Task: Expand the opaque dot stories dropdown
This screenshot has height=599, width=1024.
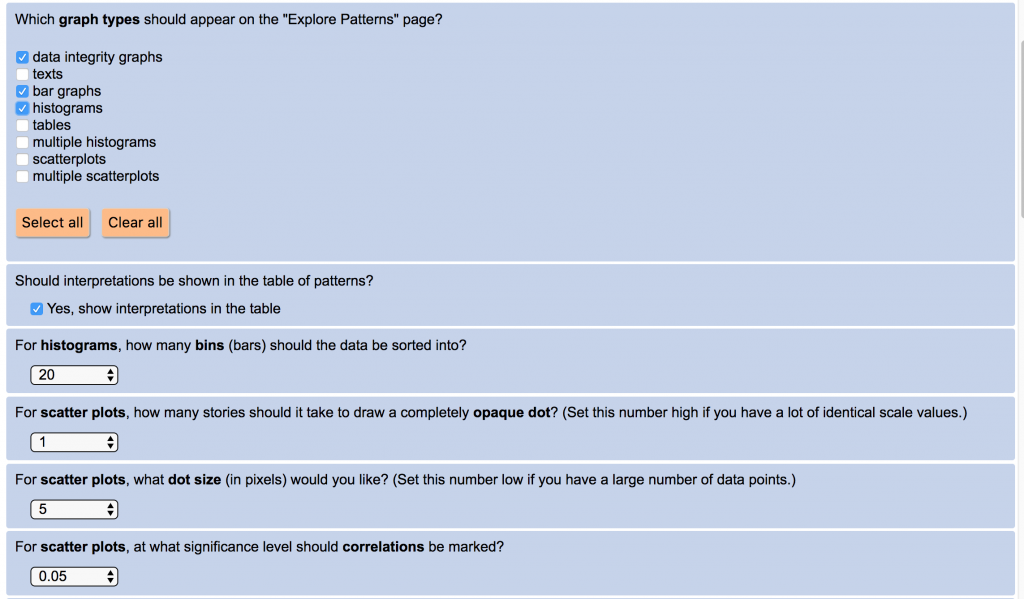Action: tap(75, 442)
